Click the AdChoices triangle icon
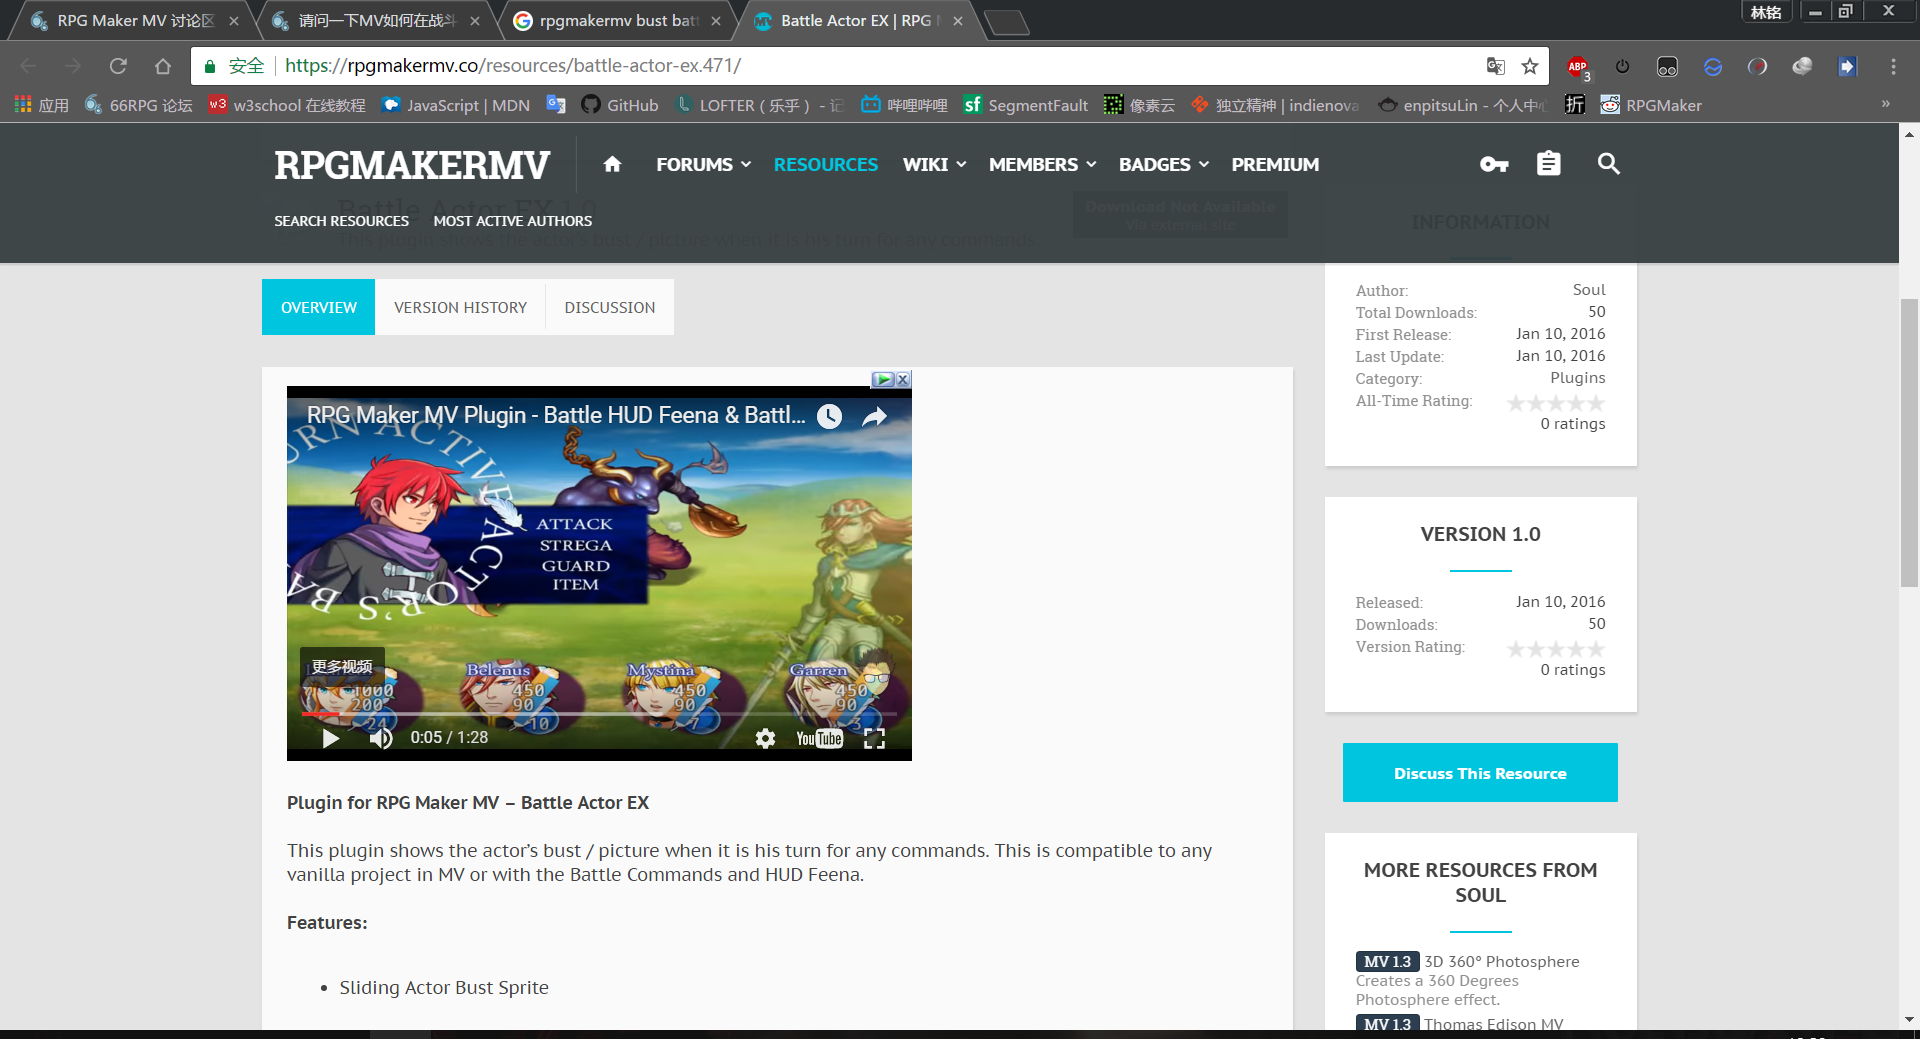 click(884, 379)
